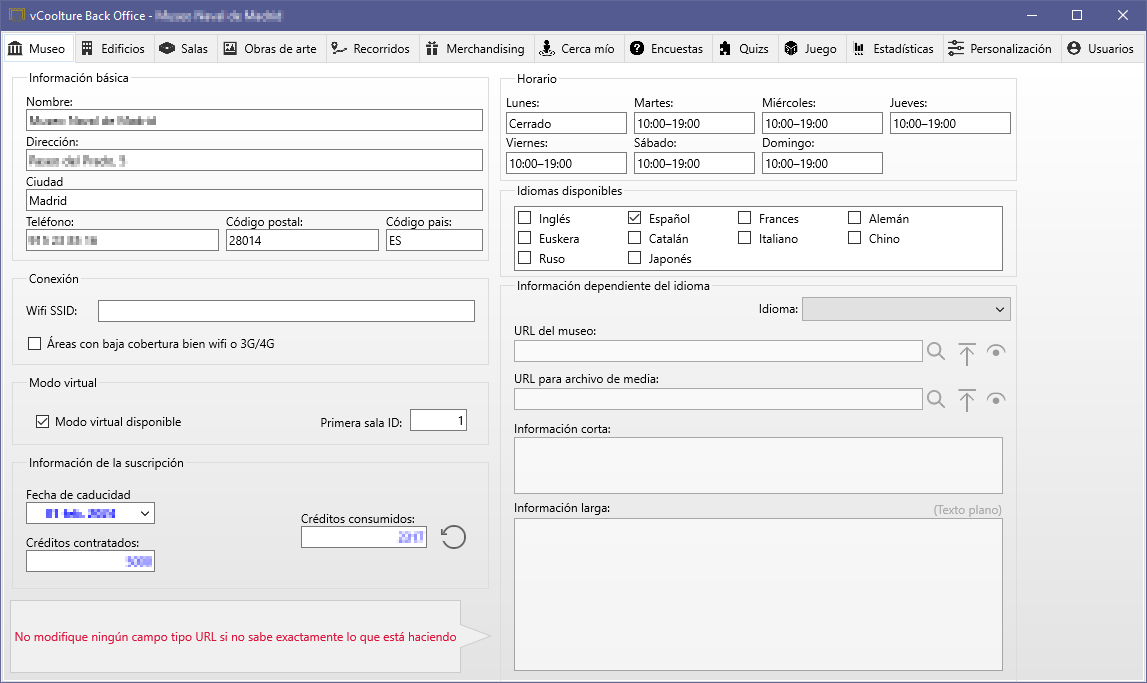This screenshot has width=1147, height=683.
Task: Open the Quizs tab
Action: (x=744, y=48)
